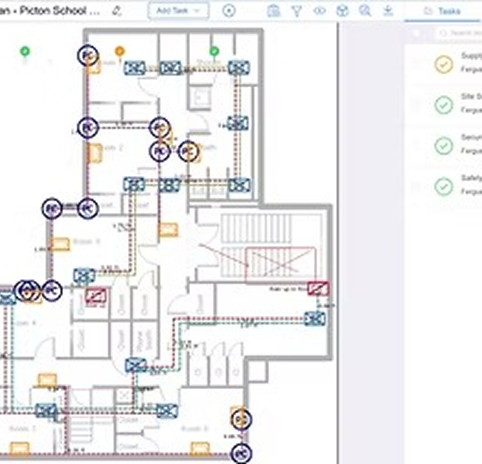
Task: Open the filter funnel tool
Action: (x=296, y=11)
